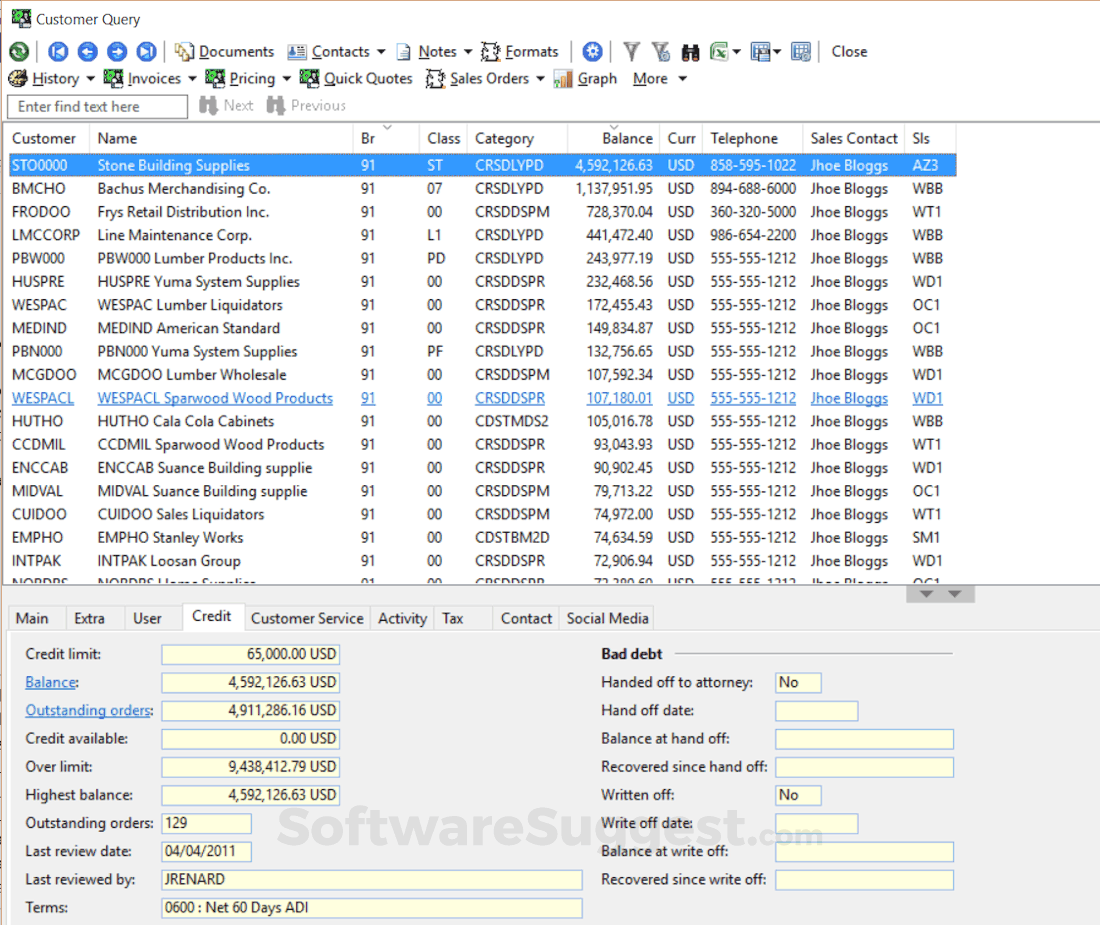The height and width of the screenshot is (925, 1100).
Task: Click the Close button in toolbar
Action: pyautogui.click(x=849, y=52)
